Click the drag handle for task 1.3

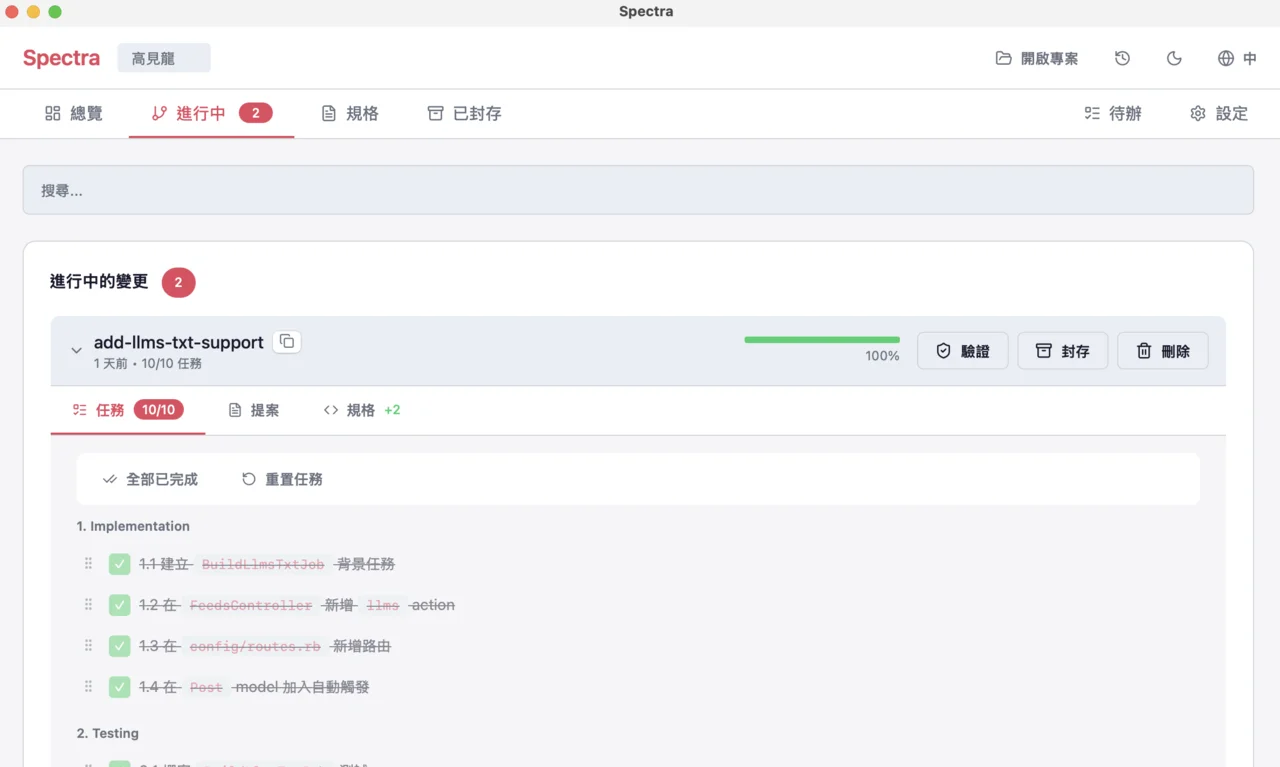pos(88,646)
